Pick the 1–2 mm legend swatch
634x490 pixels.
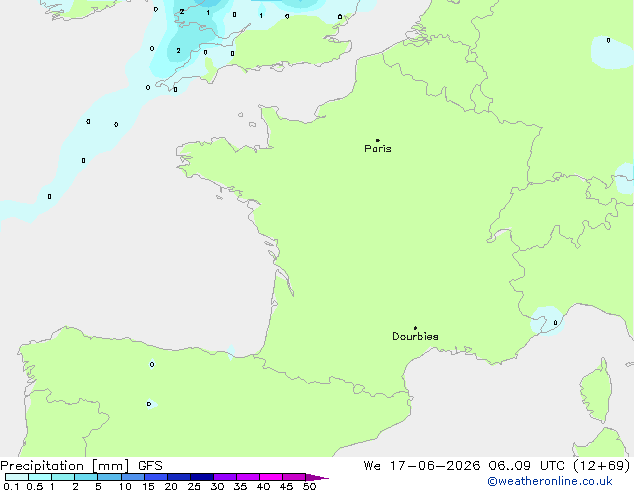click(63, 477)
